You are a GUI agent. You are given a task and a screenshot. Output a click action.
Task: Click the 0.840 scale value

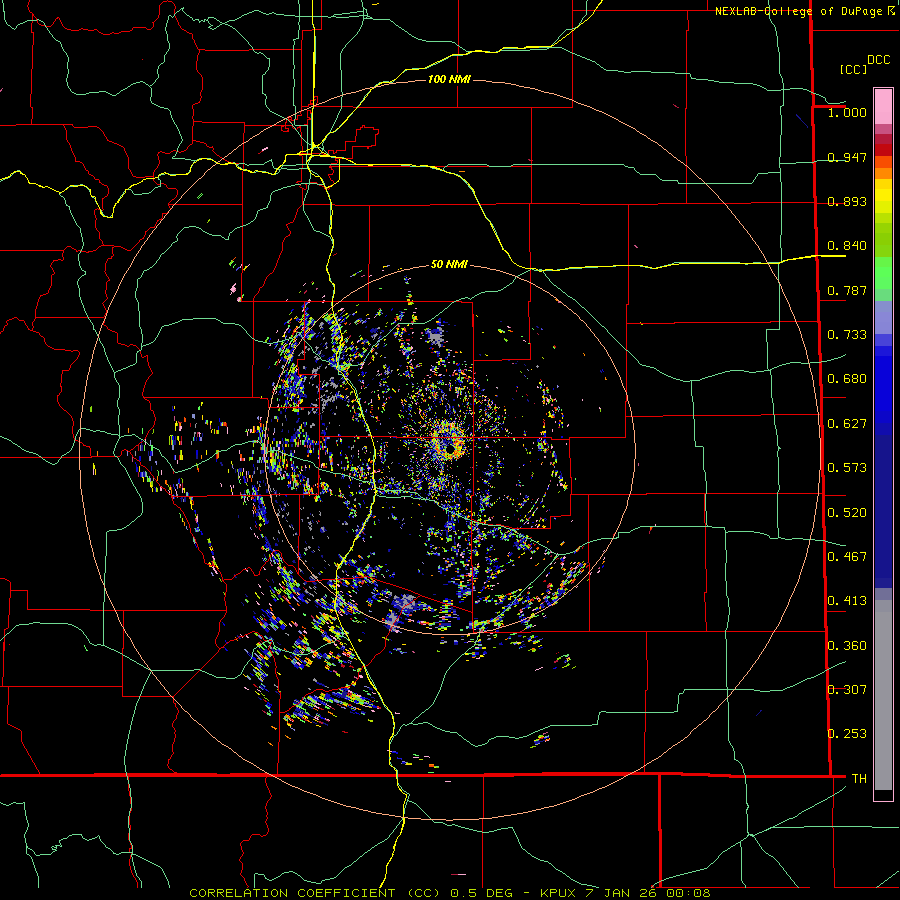pos(847,246)
